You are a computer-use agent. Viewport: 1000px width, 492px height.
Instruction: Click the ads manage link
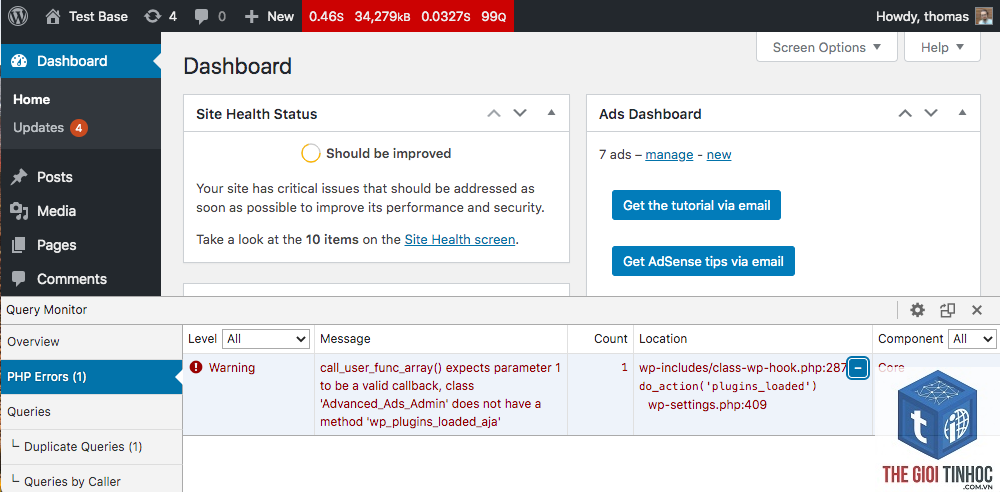tap(669, 154)
